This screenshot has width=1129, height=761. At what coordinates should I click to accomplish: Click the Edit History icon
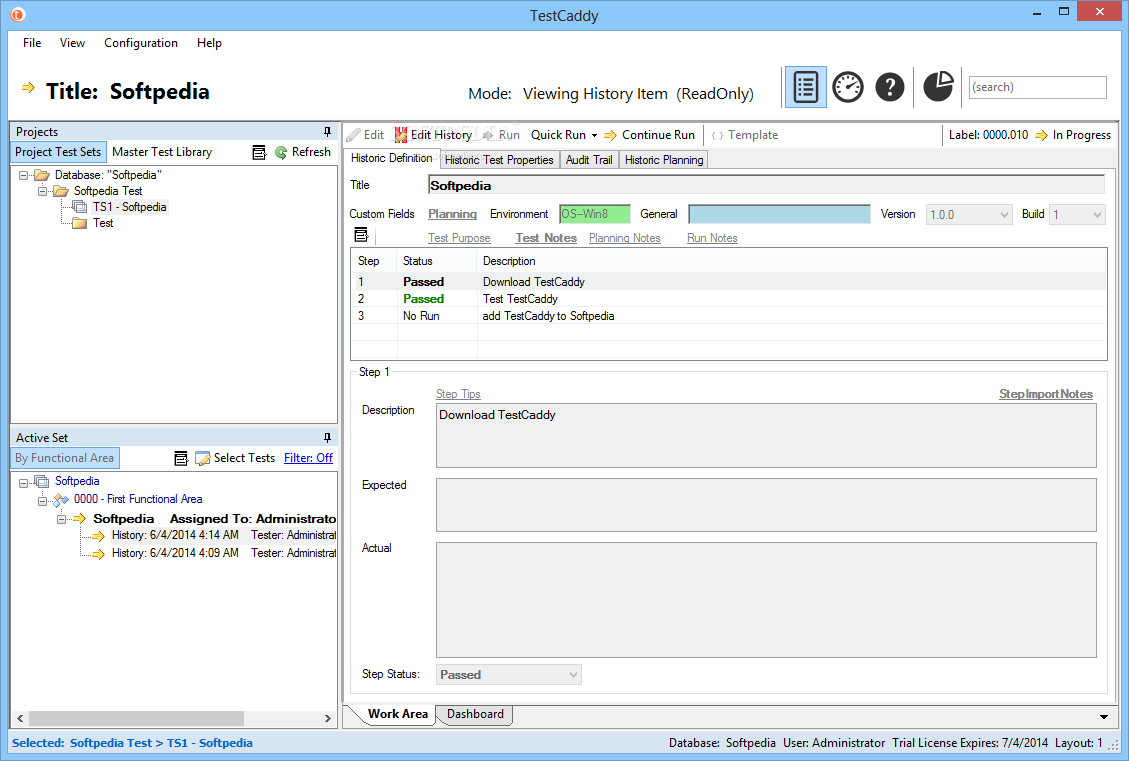coord(400,135)
